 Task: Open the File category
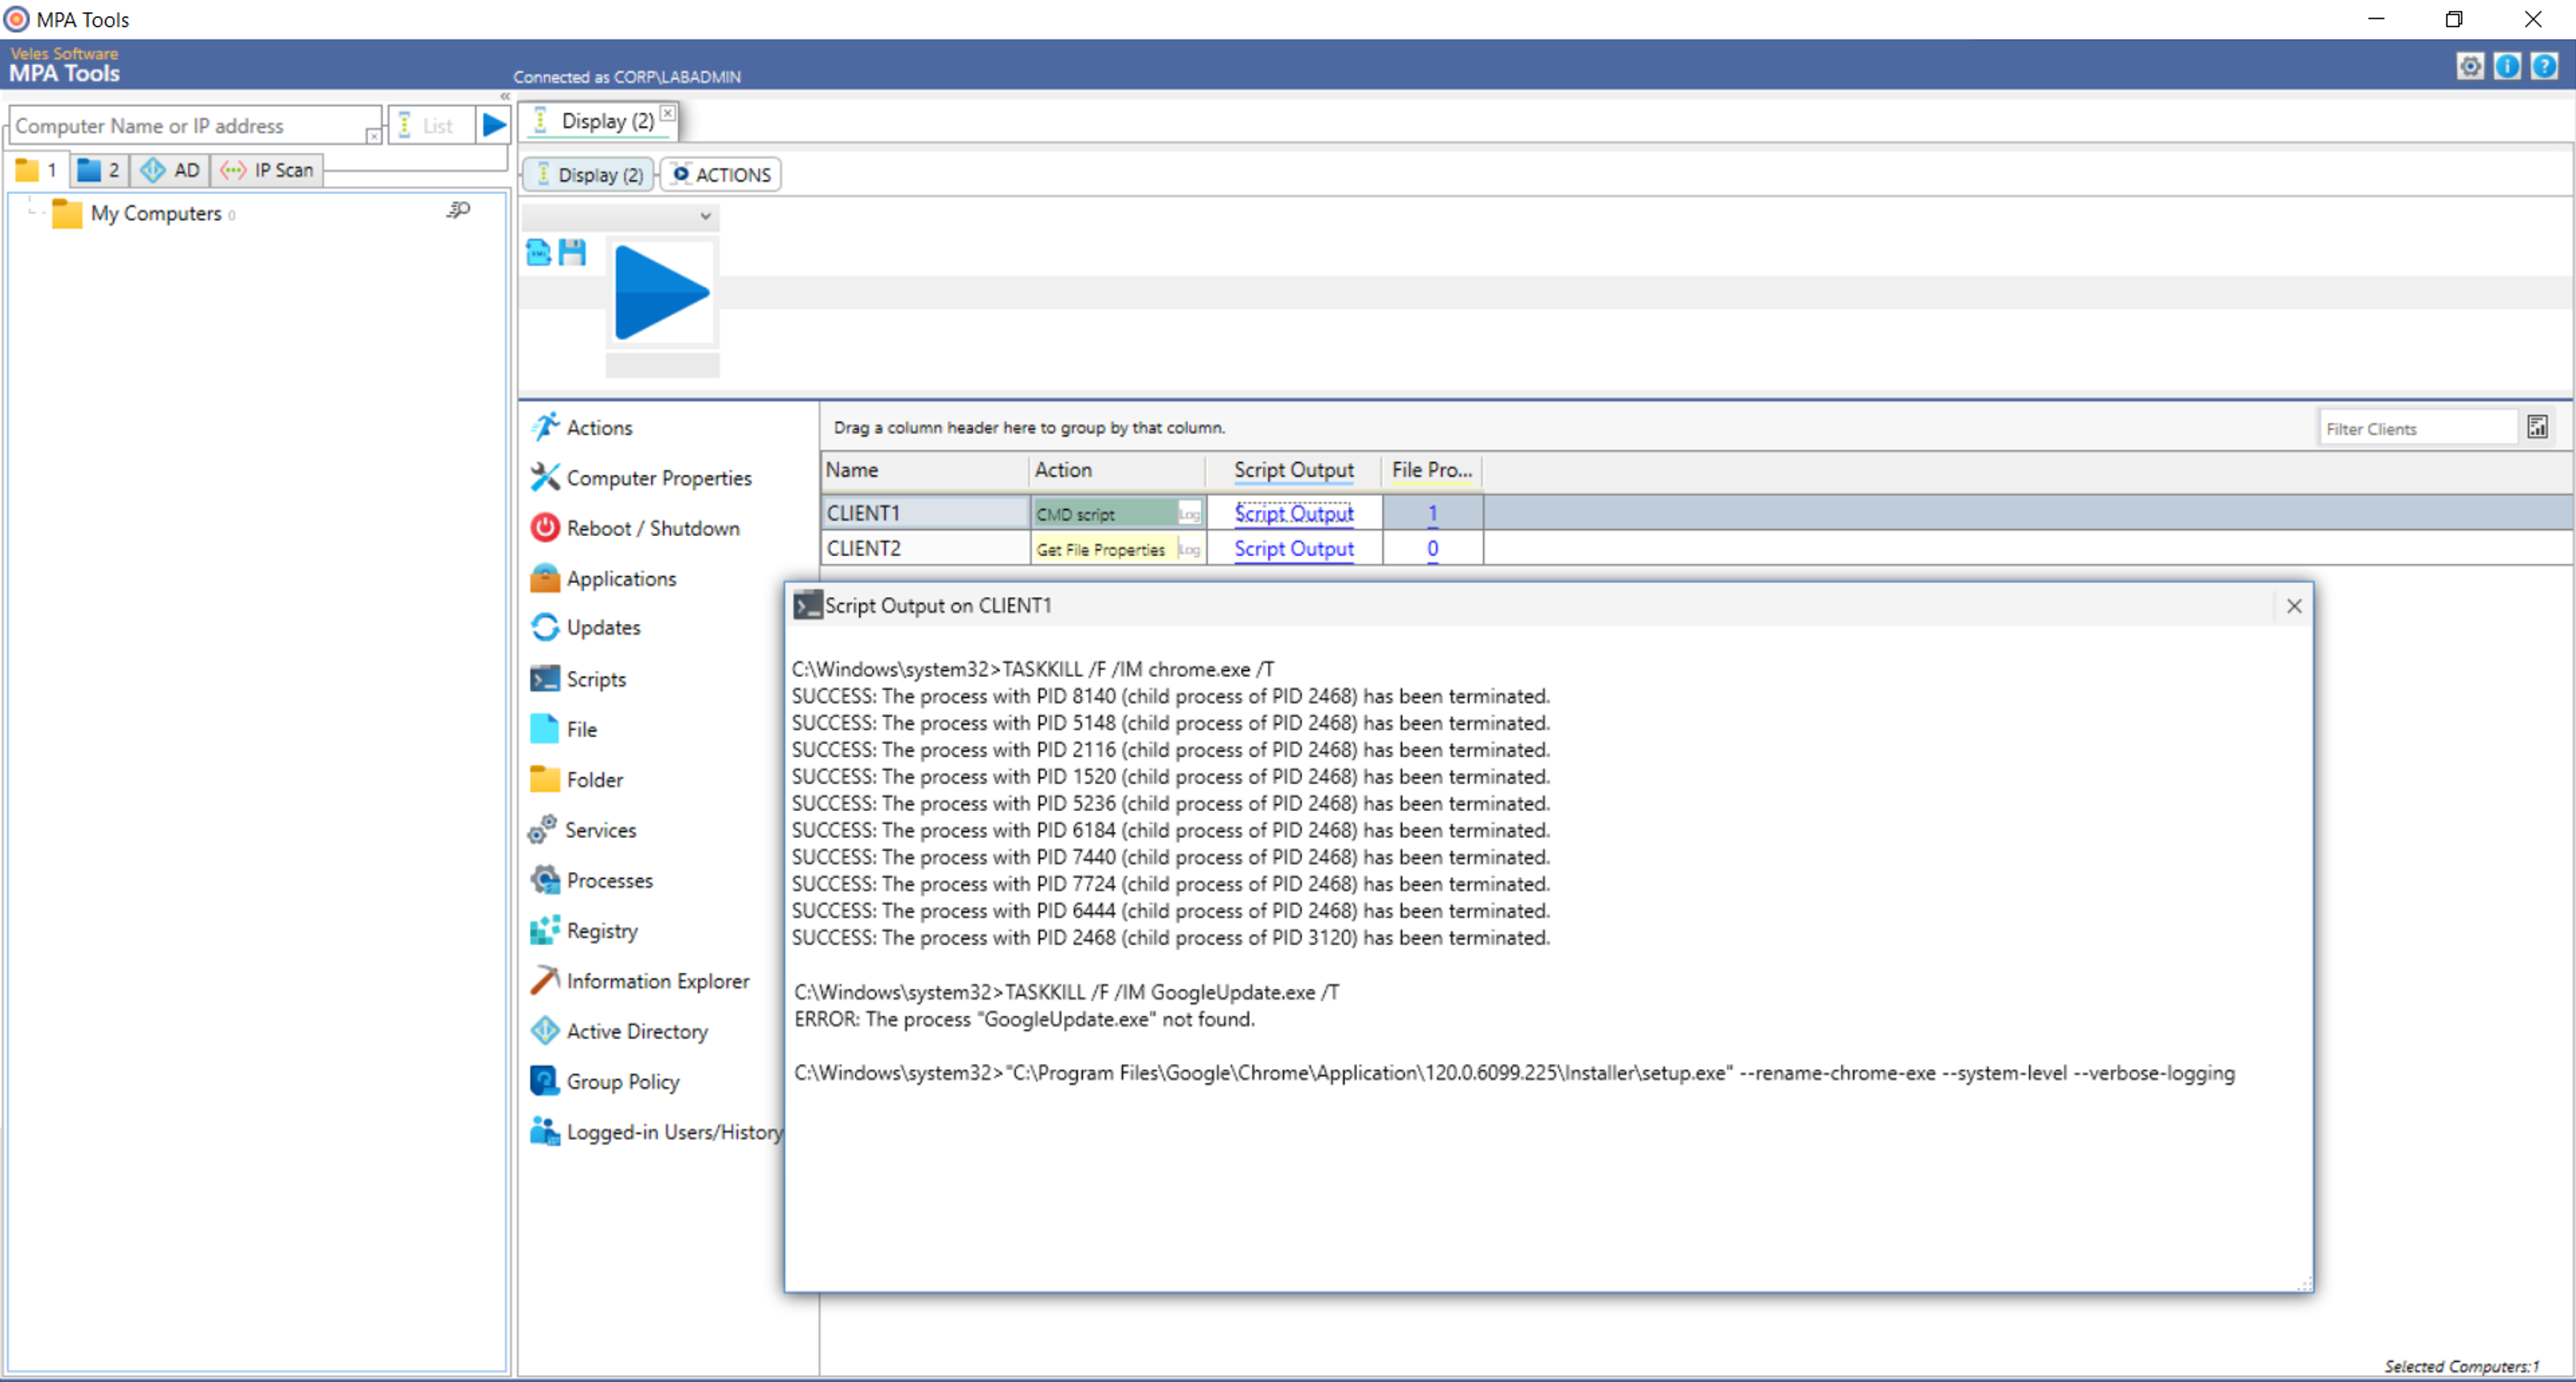click(563, 728)
